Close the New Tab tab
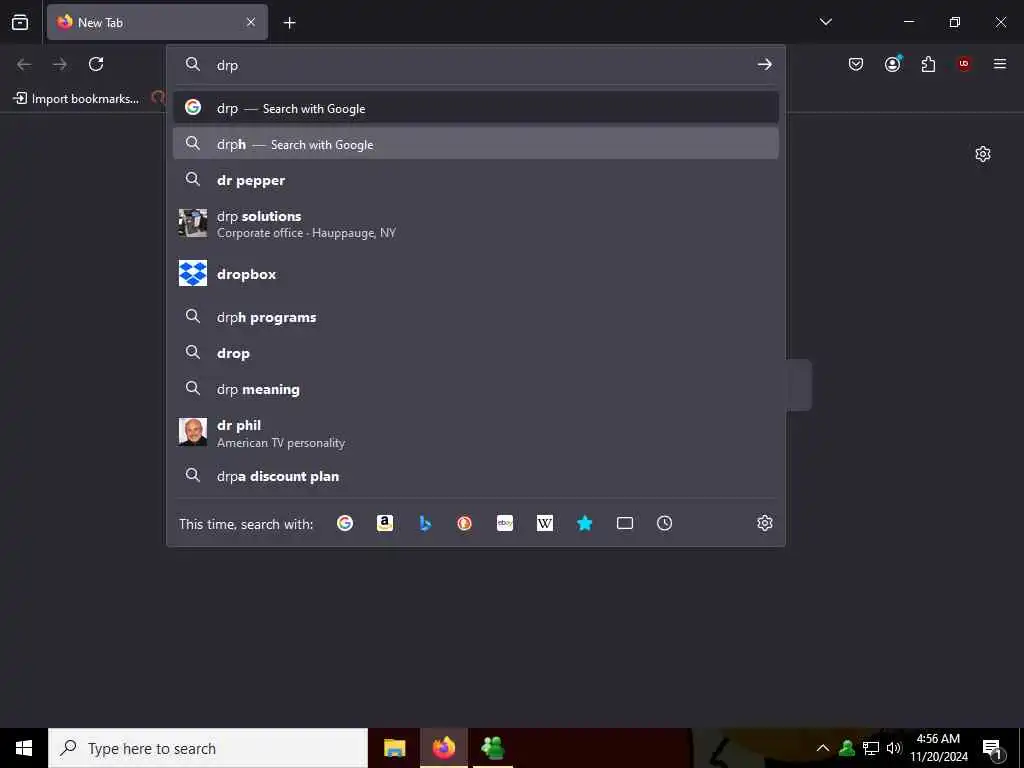This screenshot has height=768, width=1024. click(x=251, y=22)
